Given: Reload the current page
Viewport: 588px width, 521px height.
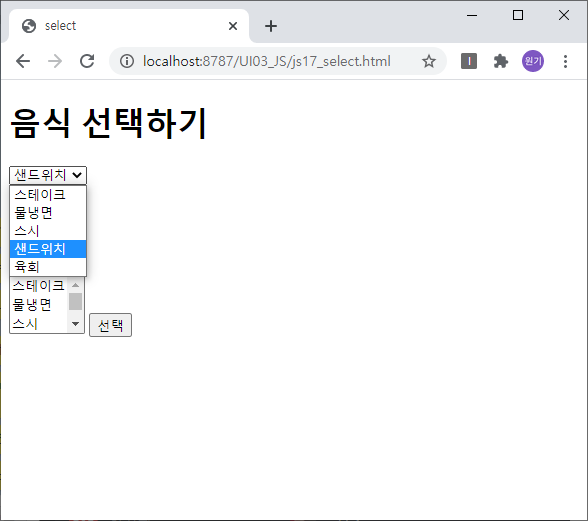Looking at the screenshot, I should (87, 61).
